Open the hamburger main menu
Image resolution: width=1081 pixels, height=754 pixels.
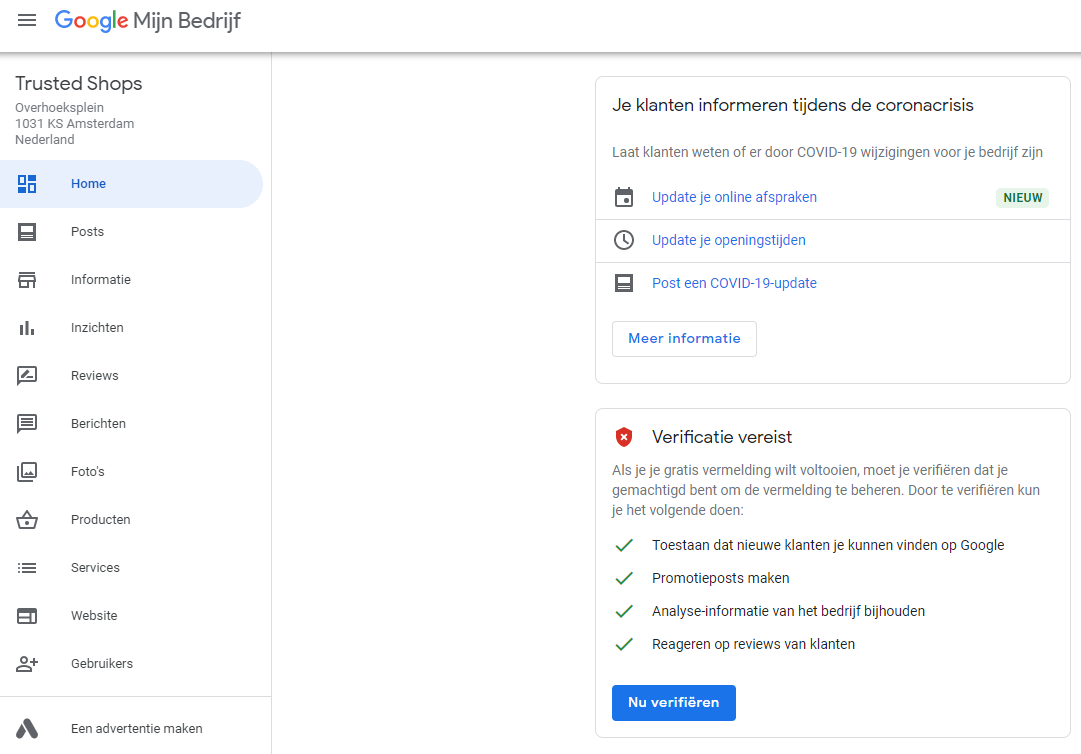coord(27,20)
